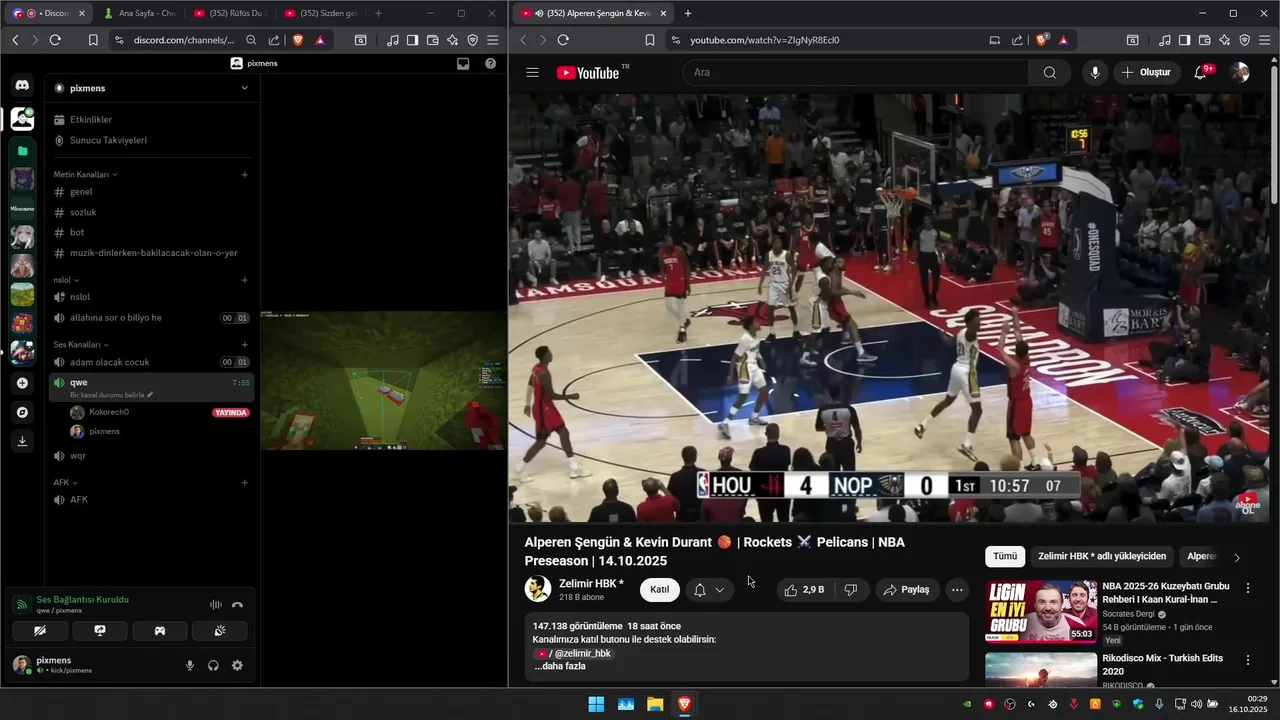This screenshot has width=1280, height=720.
Task: Toggle Discord camera on
Action: click(40, 631)
